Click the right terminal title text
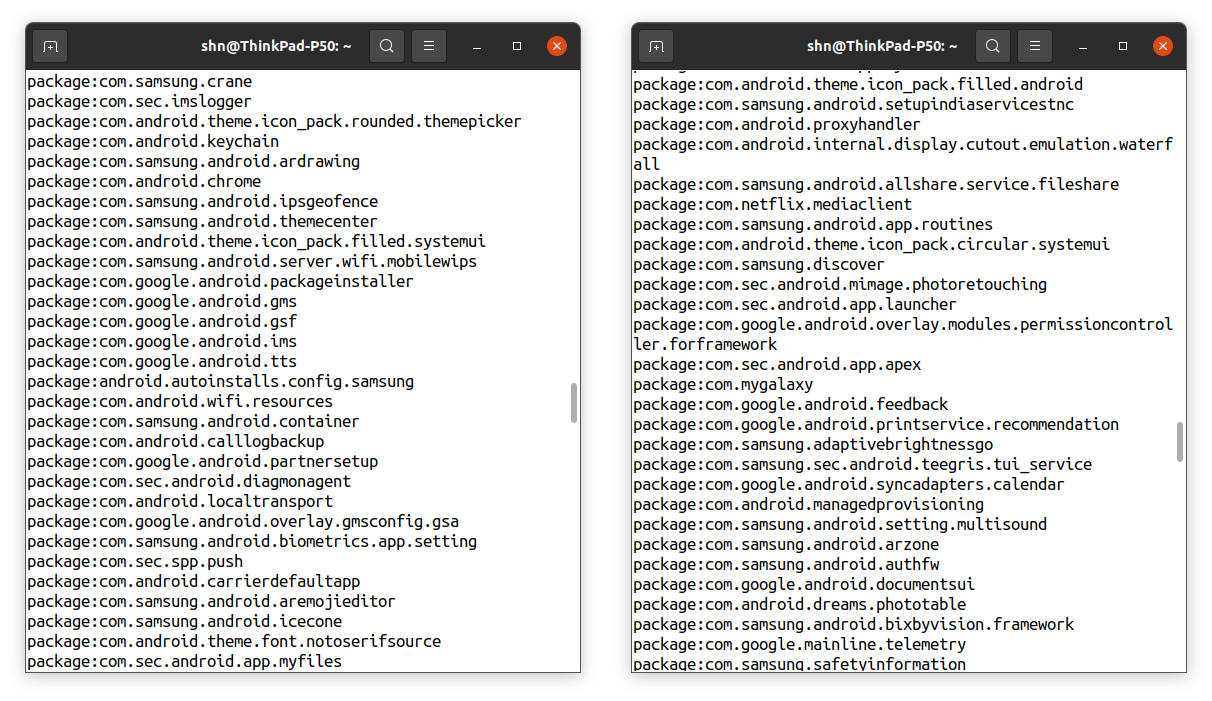The width and height of the screenshot is (1212, 701). pos(882,46)
